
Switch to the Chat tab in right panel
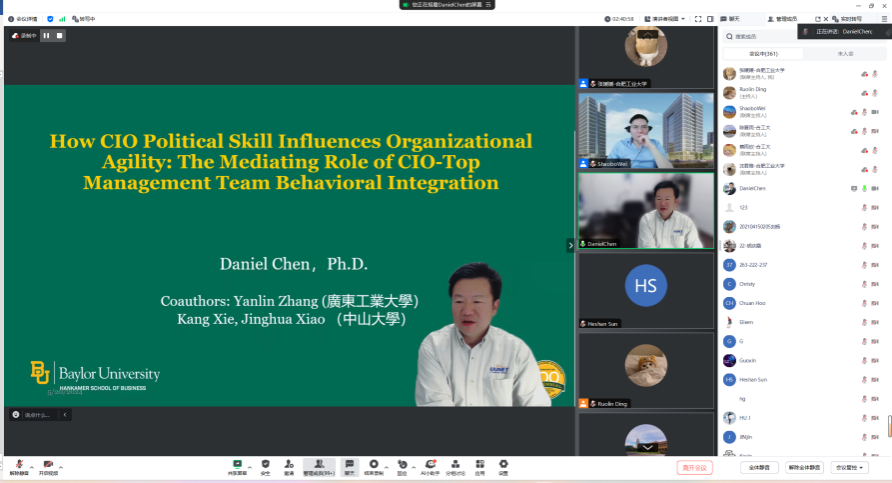tap(735, 18)
